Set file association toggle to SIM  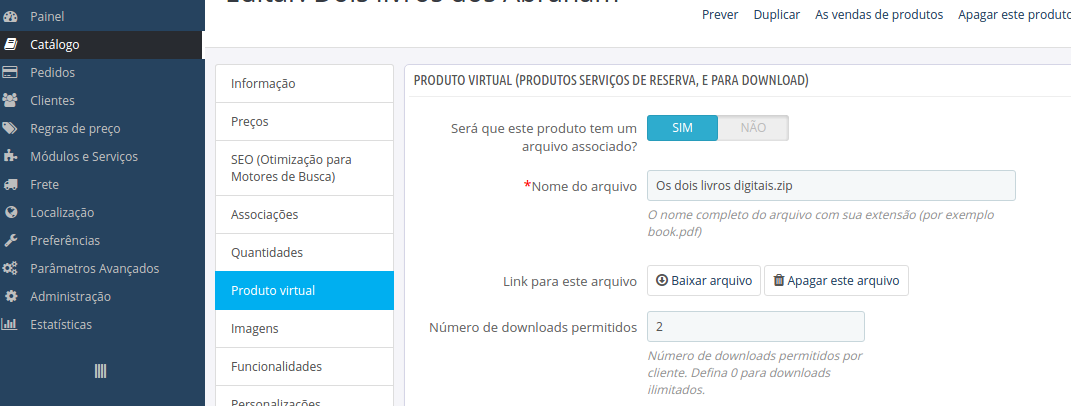[682, 128]
